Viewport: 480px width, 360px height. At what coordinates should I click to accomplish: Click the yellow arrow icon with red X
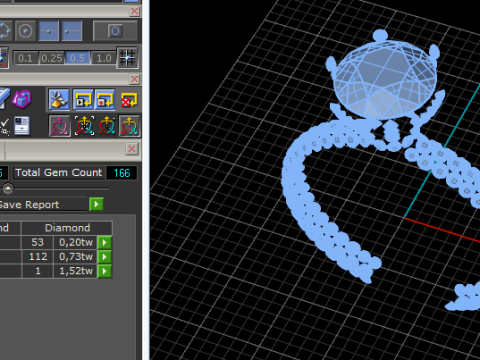[x=129, y=99]
